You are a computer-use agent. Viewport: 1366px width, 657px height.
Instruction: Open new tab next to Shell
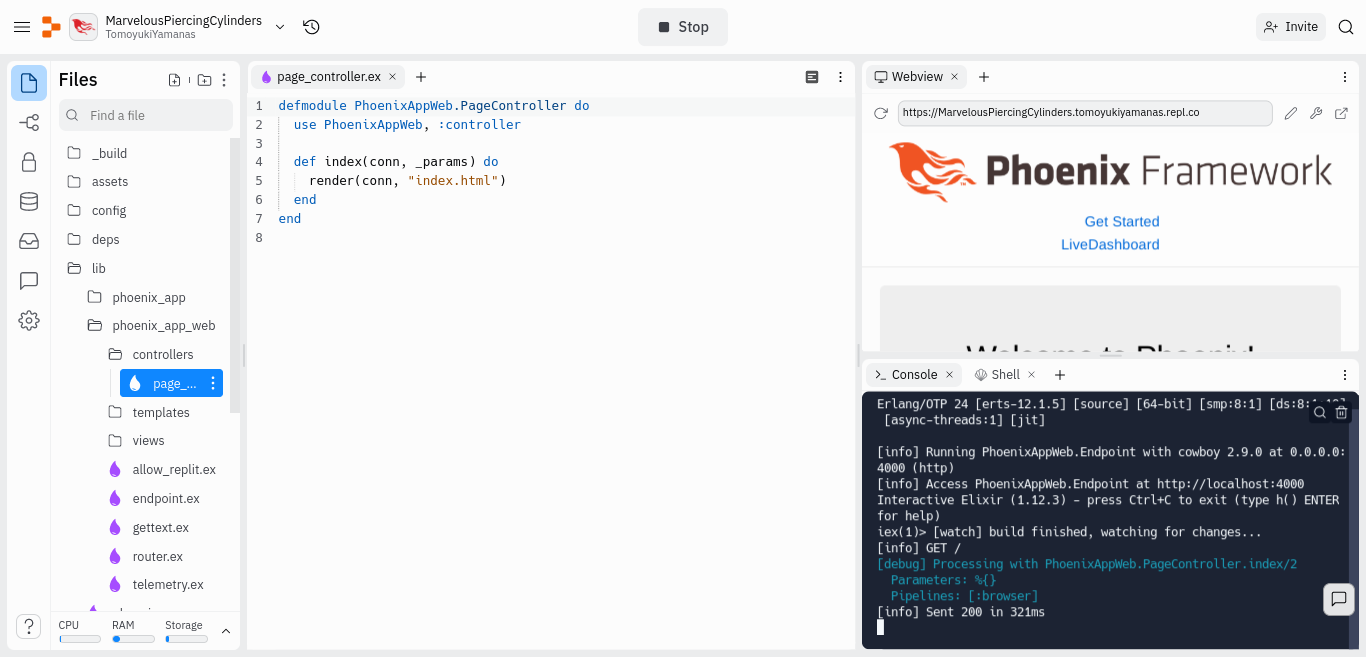[1060, 375]
